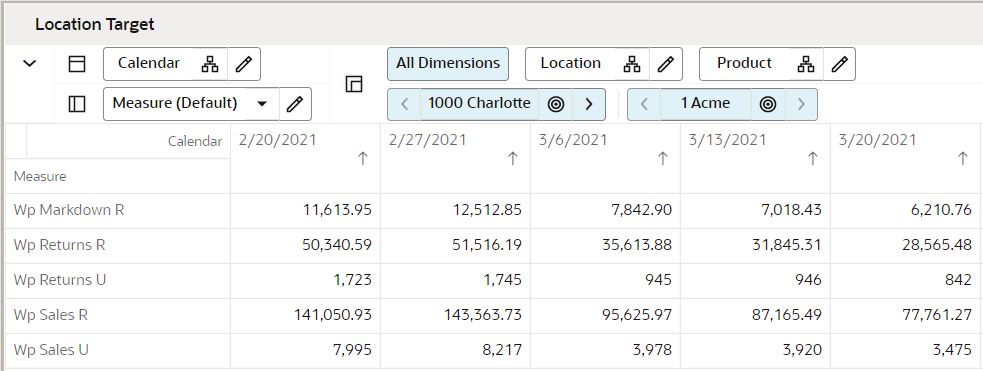Click the cell with value 7,842.90
Screen dimensions: 983x371
(x=606, y=211)
